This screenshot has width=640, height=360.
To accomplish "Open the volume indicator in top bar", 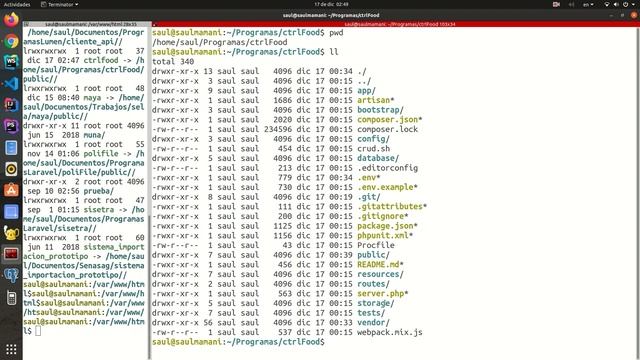I will [x=616, y=4].
